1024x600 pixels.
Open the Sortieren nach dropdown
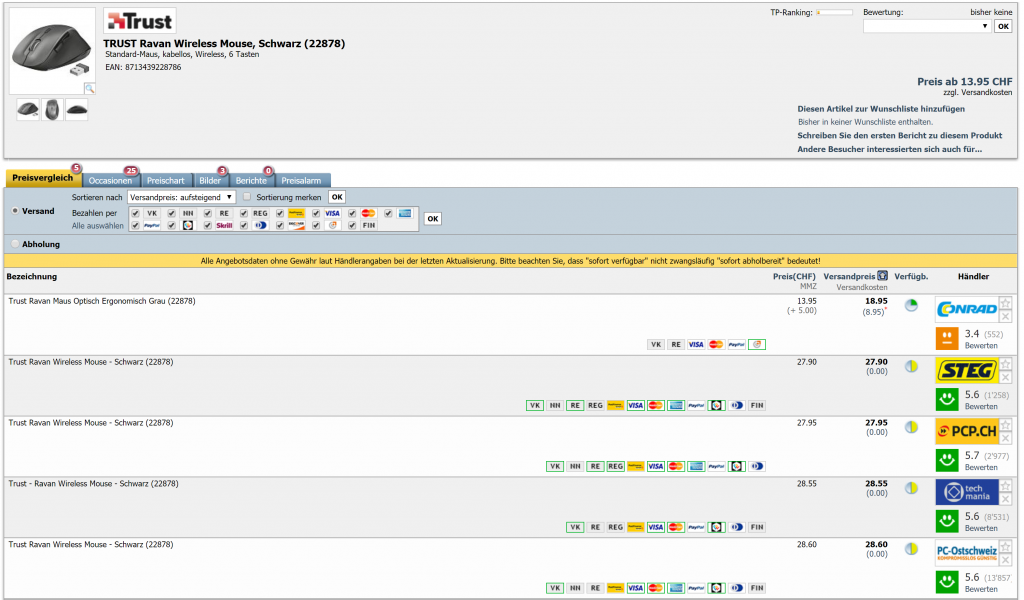181,197
